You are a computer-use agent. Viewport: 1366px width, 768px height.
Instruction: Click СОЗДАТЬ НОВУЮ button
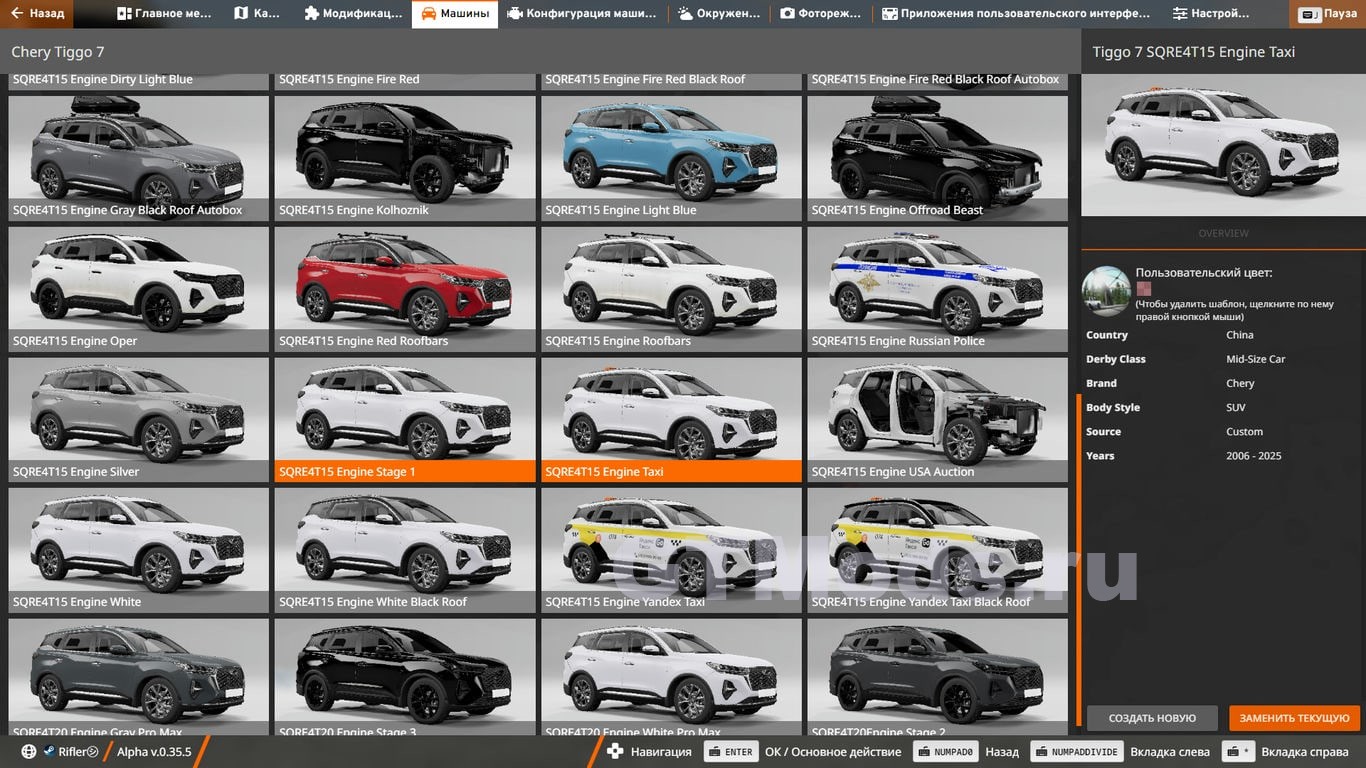[1152, 718]
